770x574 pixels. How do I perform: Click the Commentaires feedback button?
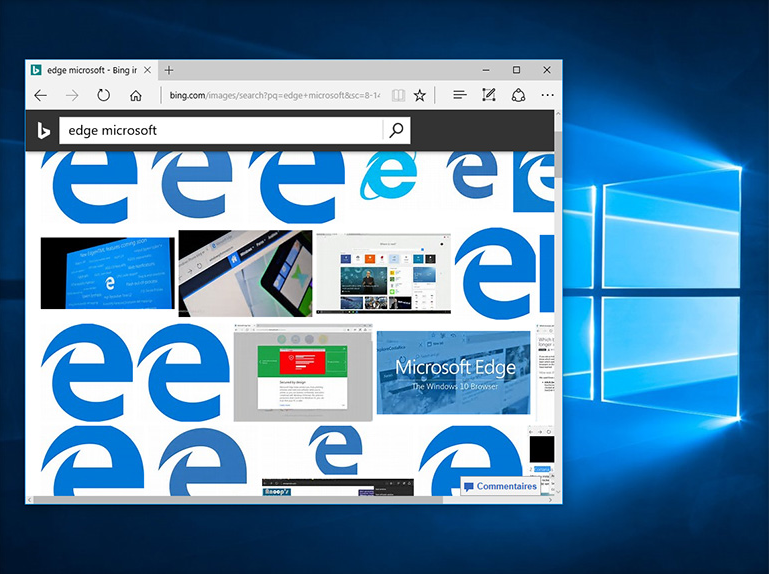pyautogui.click(x=500, y=487)
